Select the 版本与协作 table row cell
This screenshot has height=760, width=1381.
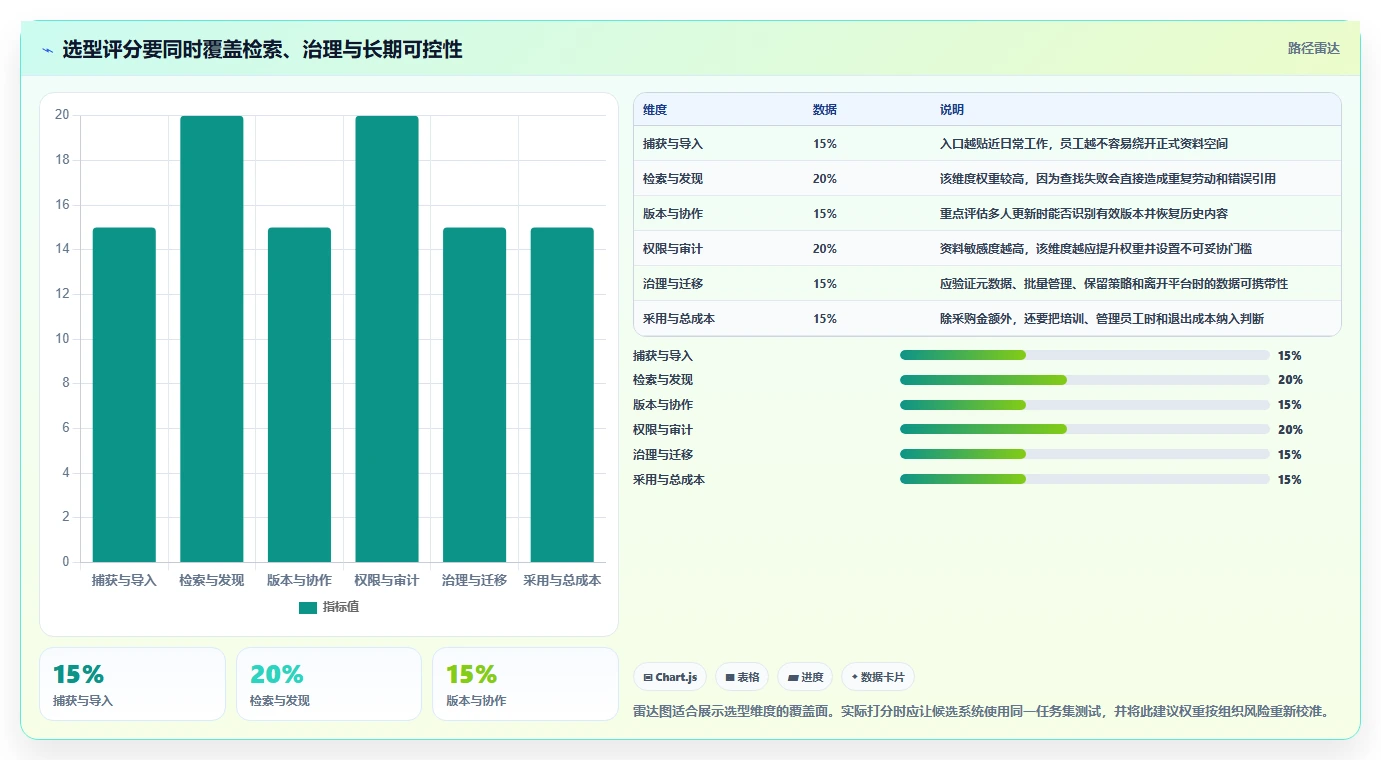click(673, 214)
